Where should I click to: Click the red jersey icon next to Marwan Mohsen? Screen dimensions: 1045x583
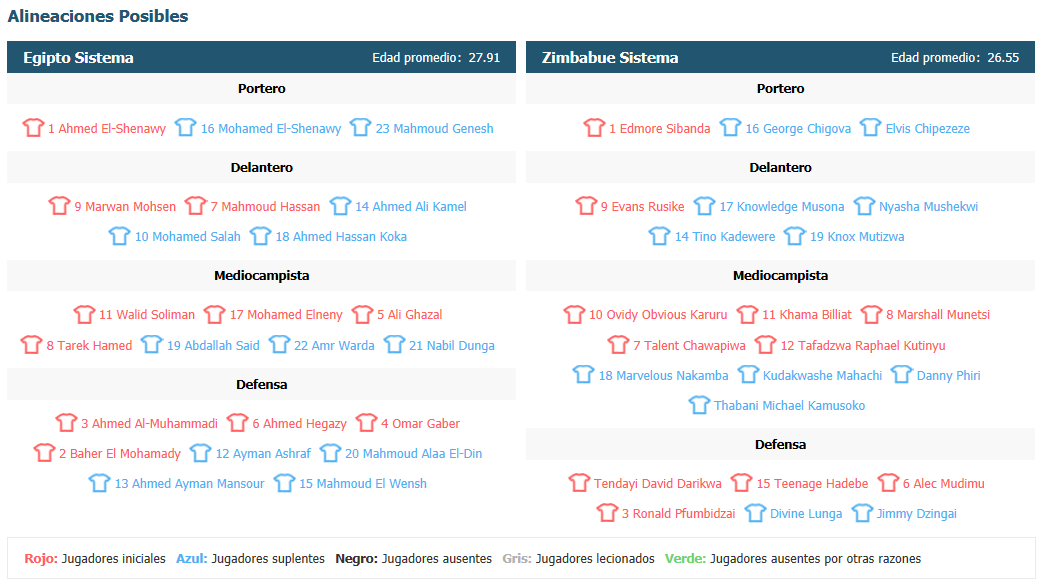[59, 205]
